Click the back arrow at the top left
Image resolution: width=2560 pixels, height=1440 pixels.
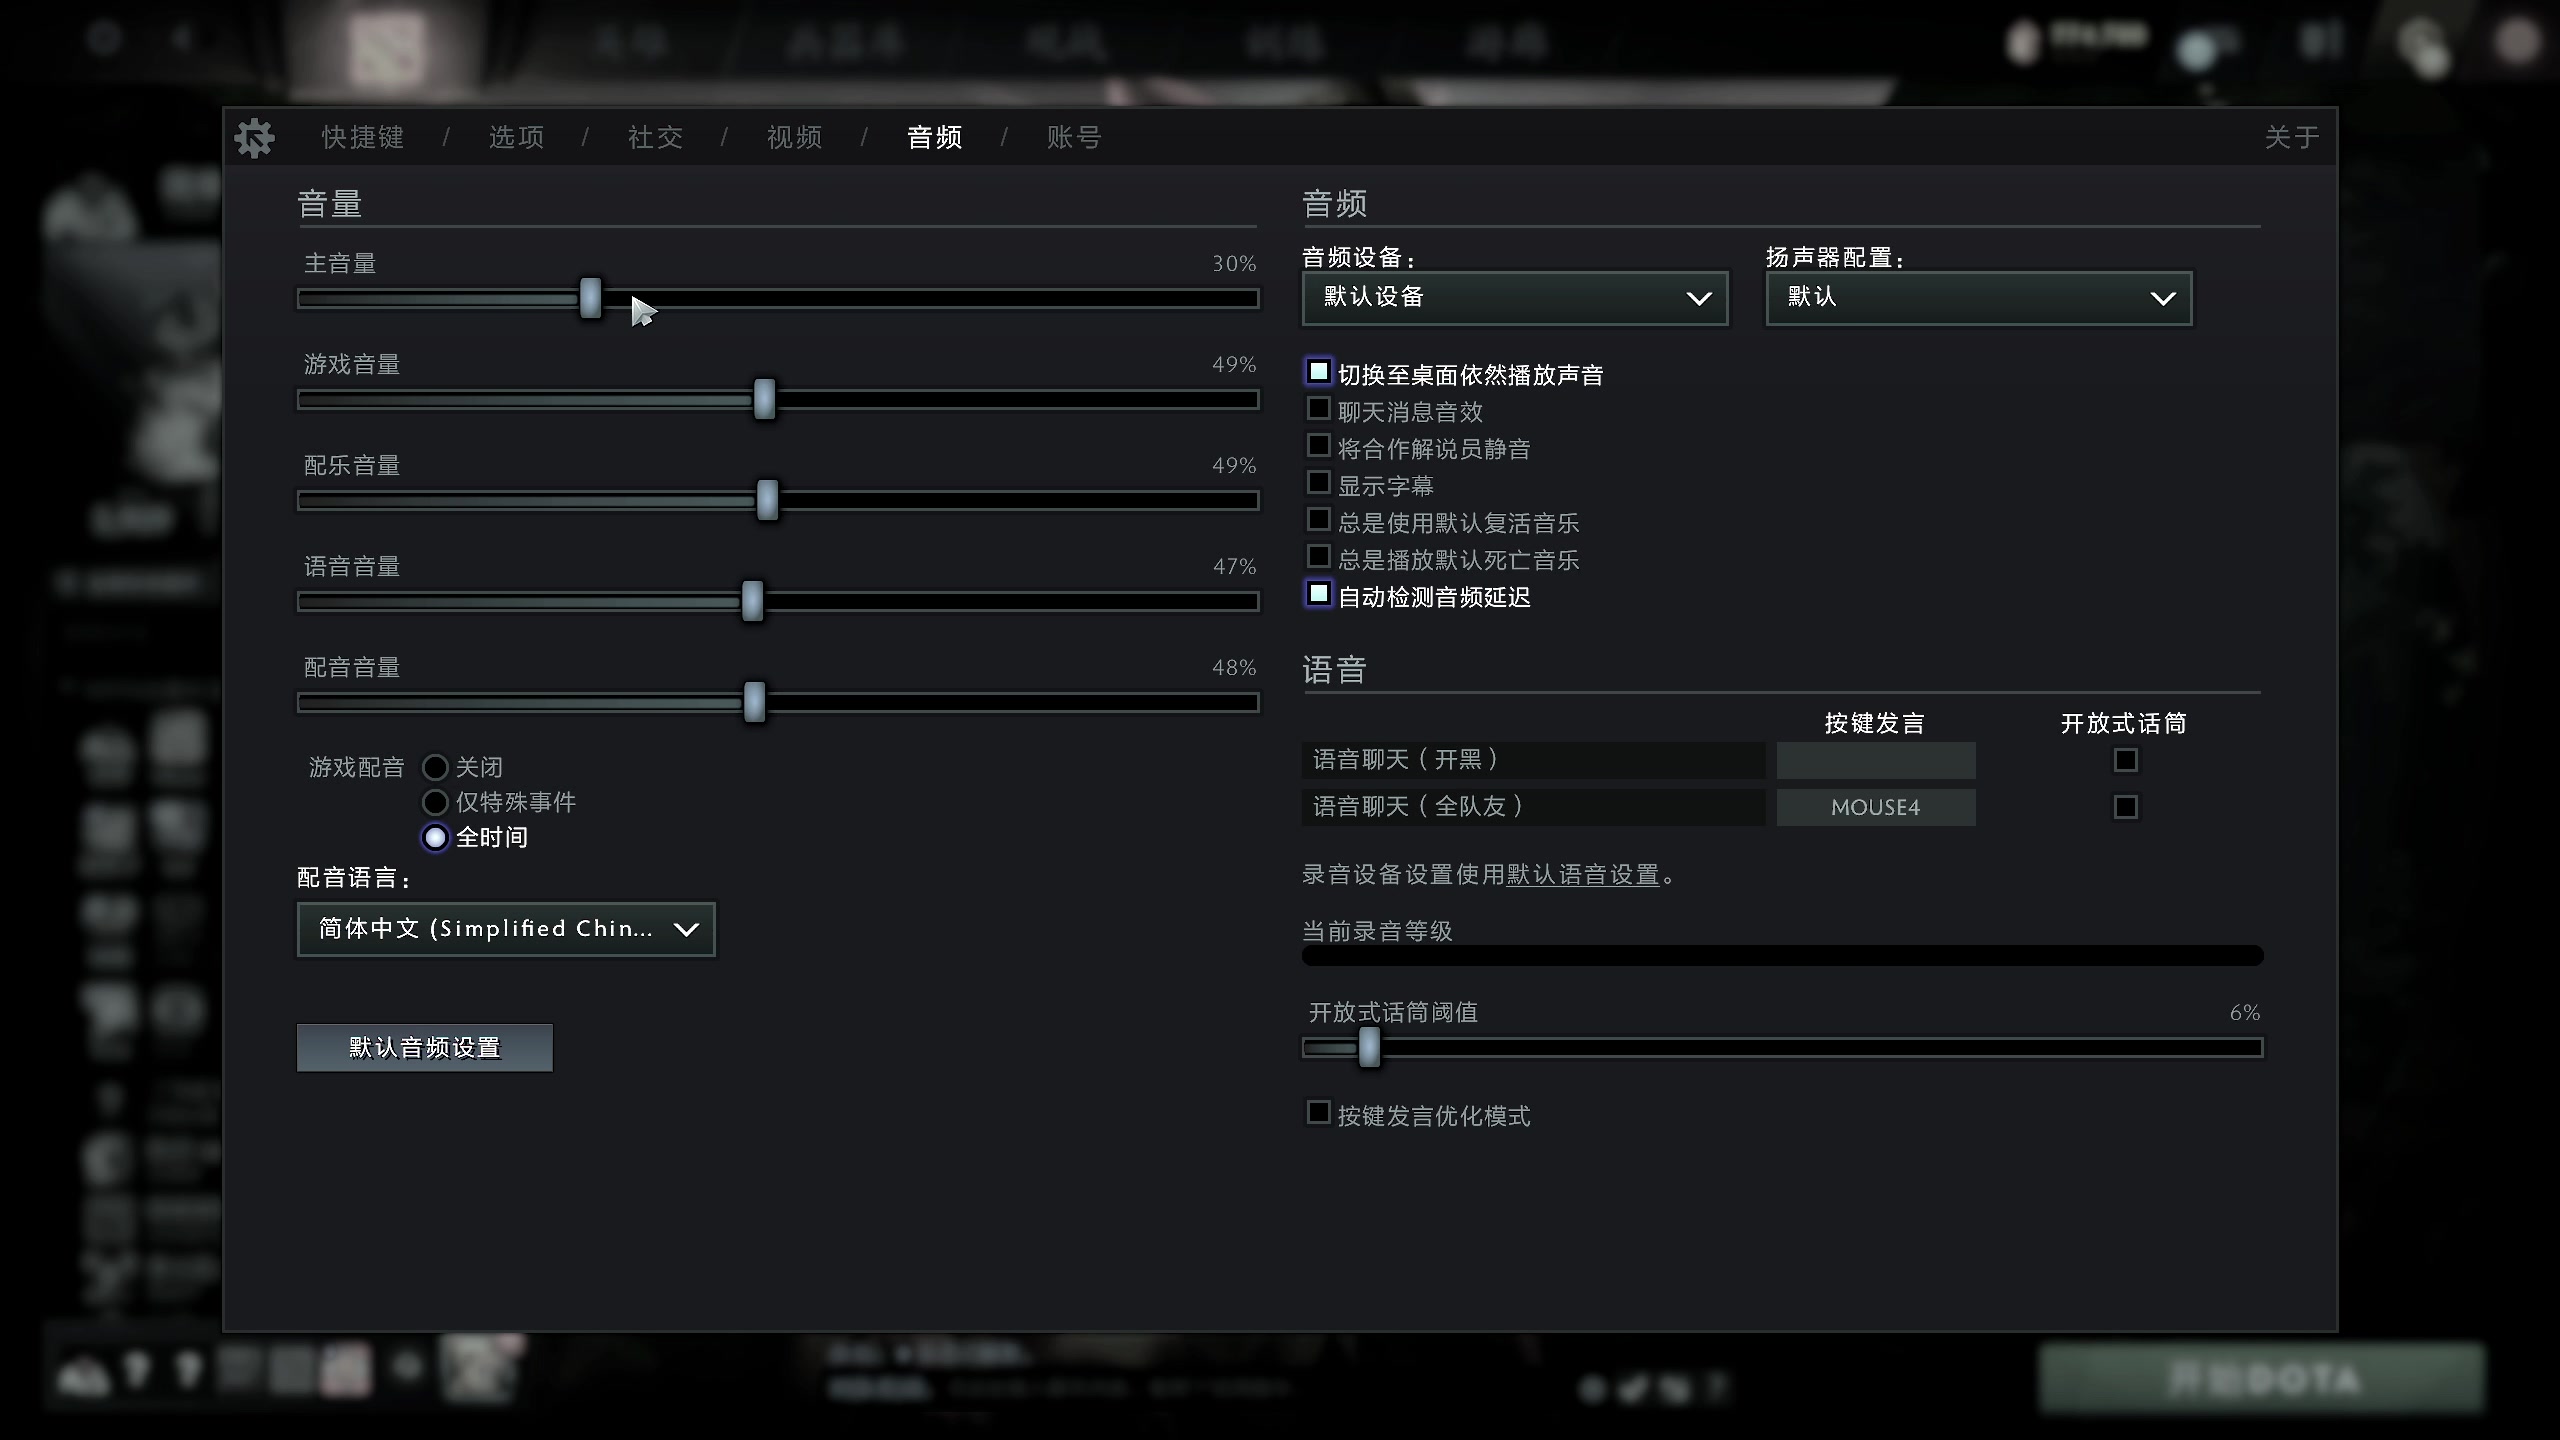click(183, 38)
